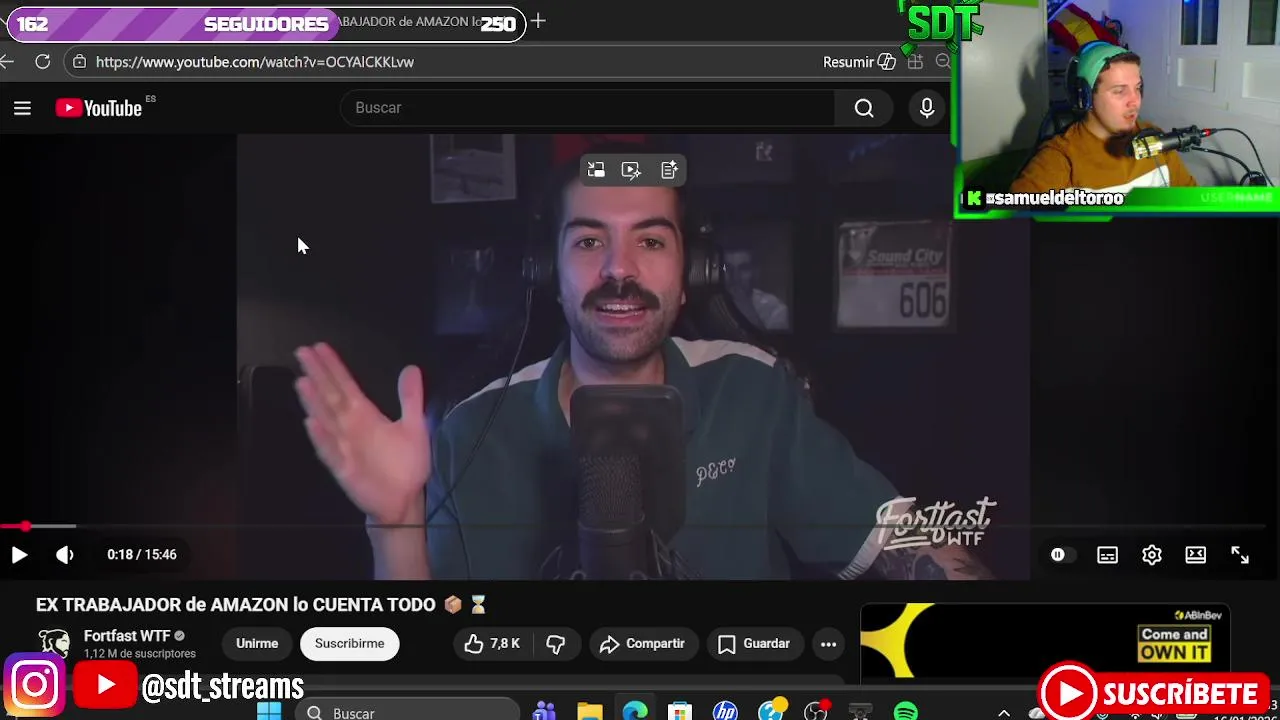Image resolution: width=1280 pixels, height=720 pixels.
Task: Click the YouTube search magnifier button
Action: click(864, 108)
